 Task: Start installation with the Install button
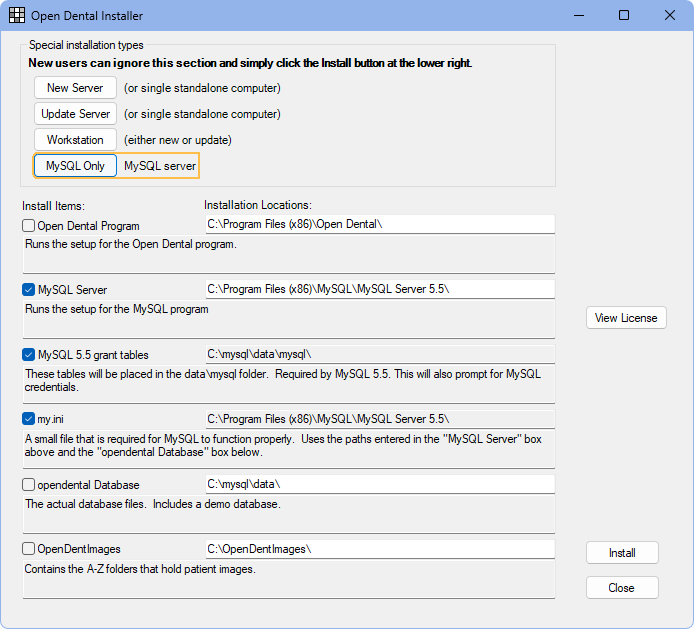pos(622,553)
